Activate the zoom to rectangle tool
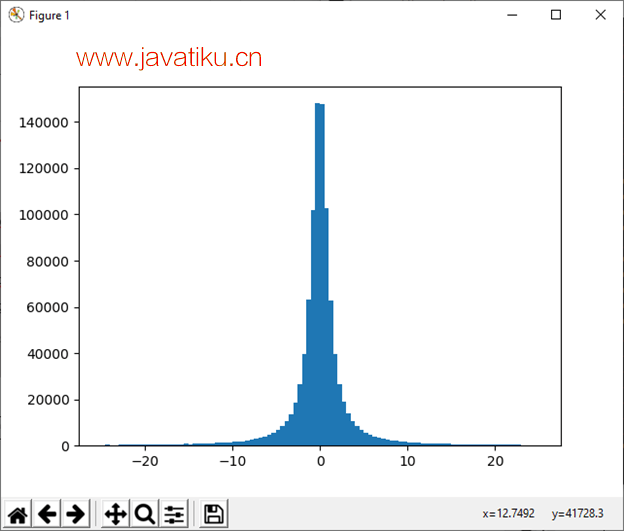The width and height of the screenshot is (624, 531). 144,514
